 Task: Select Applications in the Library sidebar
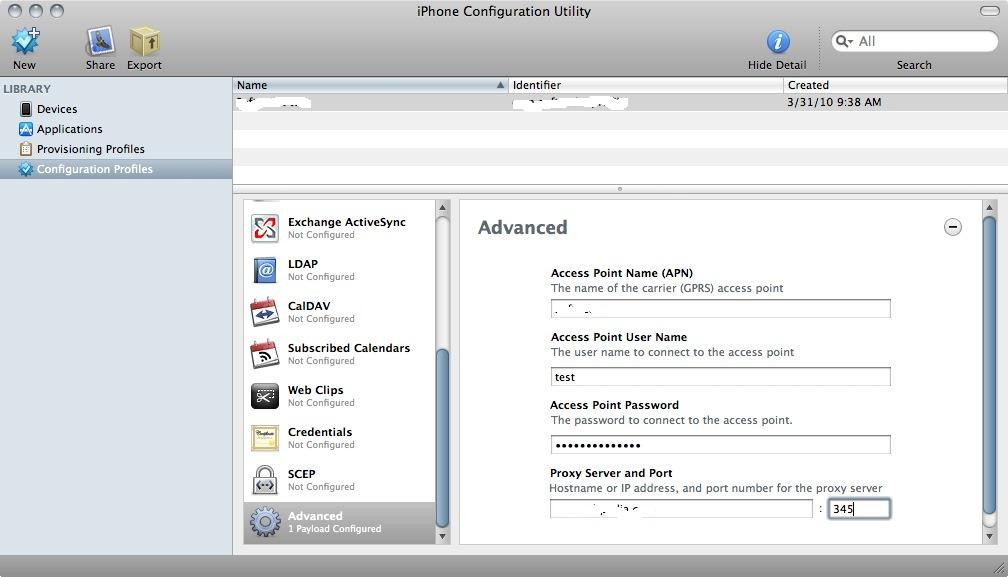point(116,129)
